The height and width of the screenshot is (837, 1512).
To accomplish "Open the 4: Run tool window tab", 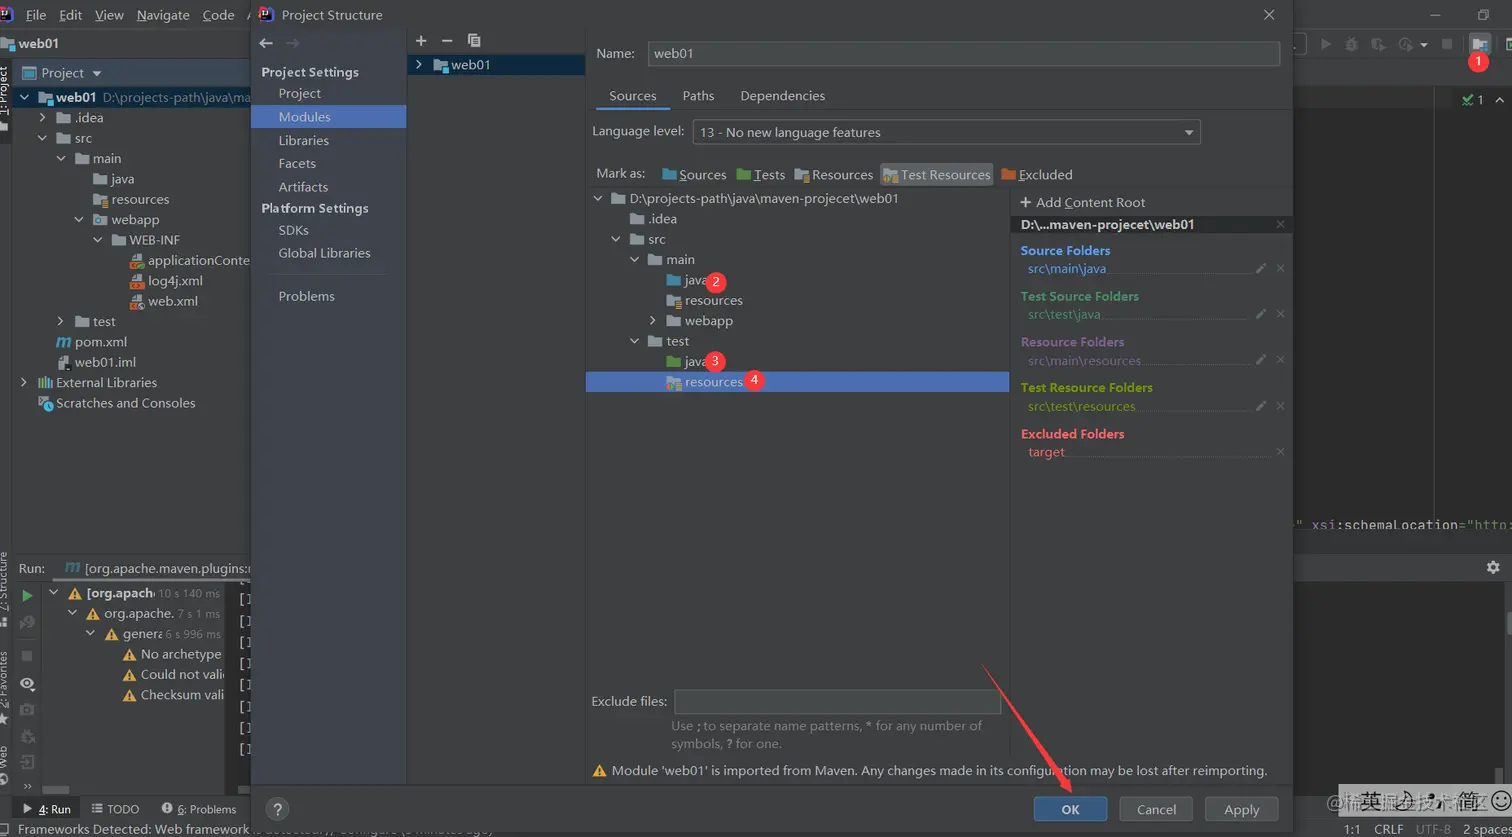I will tap(47, 809).
